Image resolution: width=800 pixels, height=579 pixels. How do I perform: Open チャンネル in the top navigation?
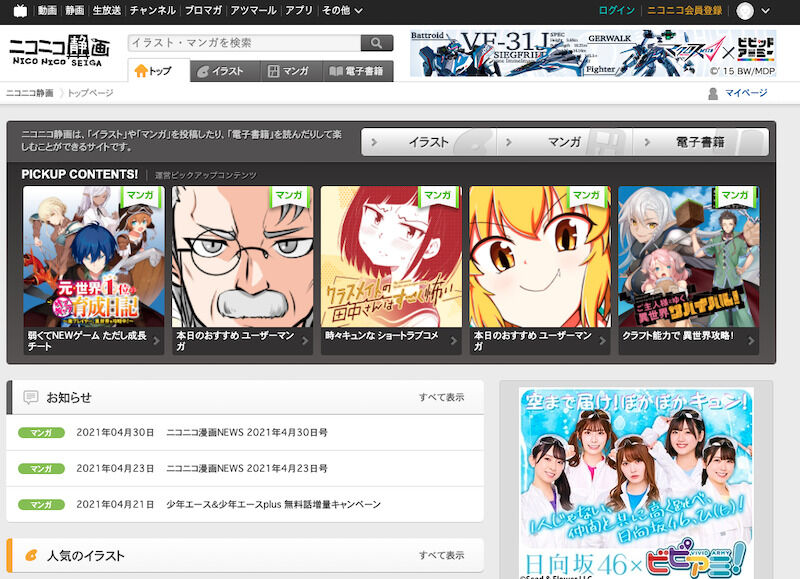(x=153, y=10)
